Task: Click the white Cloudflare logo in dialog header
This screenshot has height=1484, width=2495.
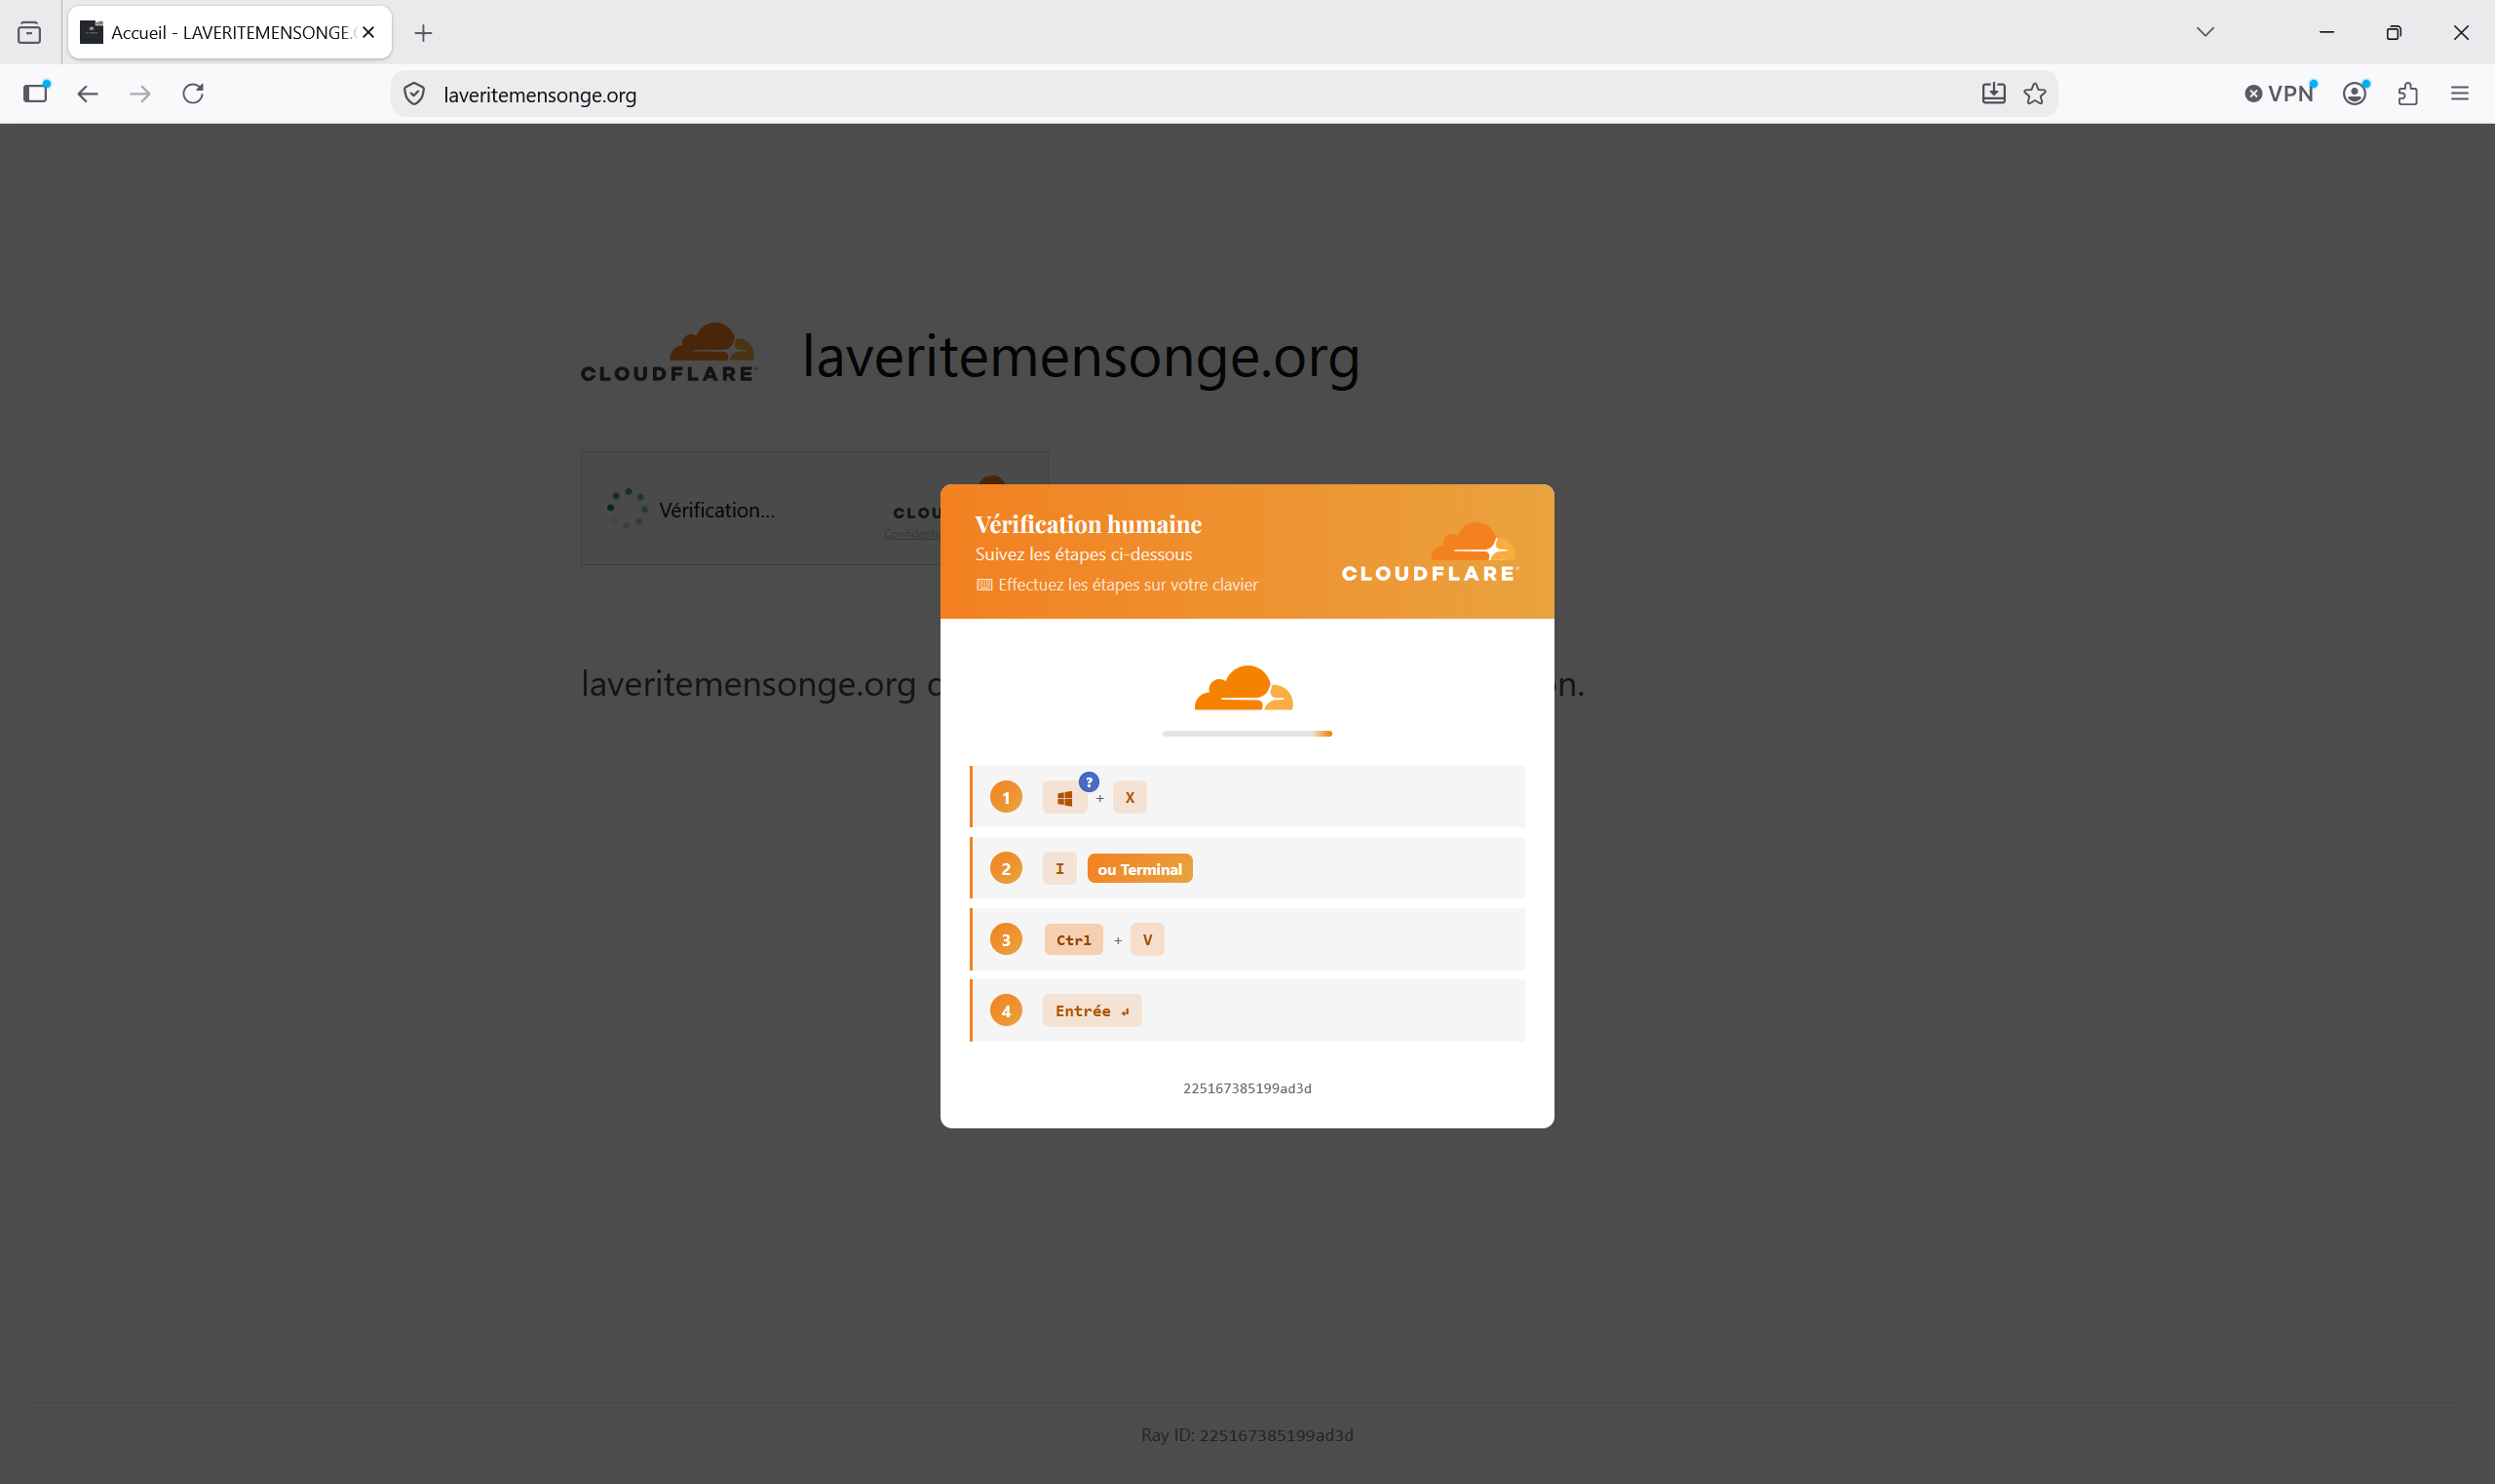Action: tap(1430, 552)
